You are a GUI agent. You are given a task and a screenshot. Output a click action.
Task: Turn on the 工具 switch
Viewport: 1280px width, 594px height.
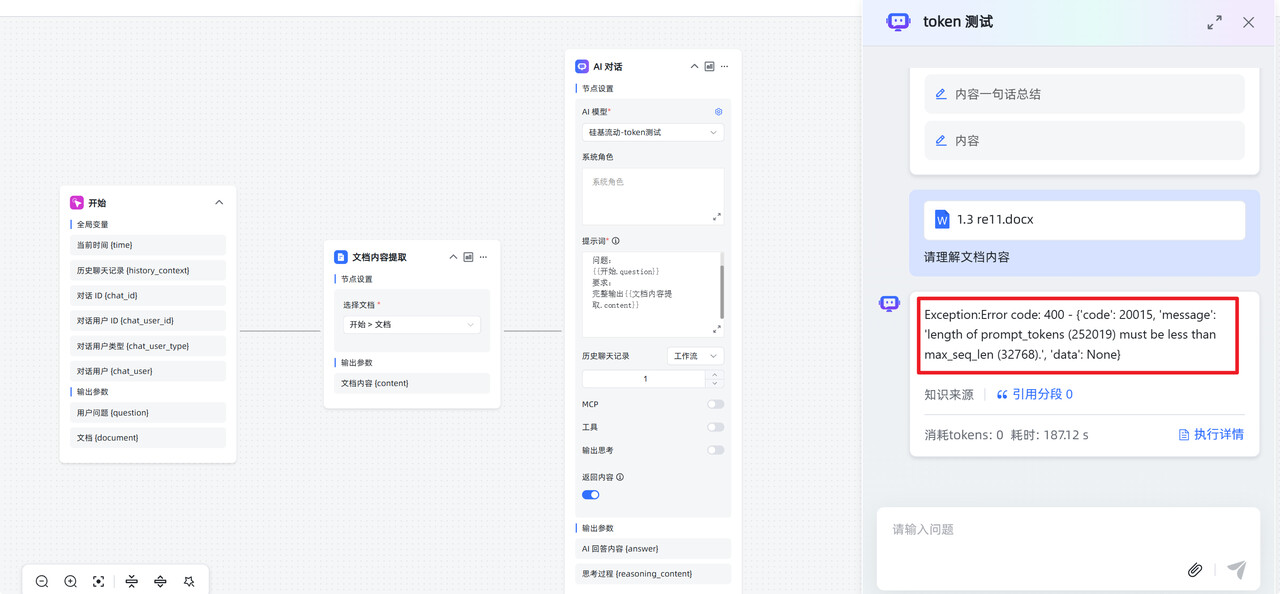click(715, 427)
